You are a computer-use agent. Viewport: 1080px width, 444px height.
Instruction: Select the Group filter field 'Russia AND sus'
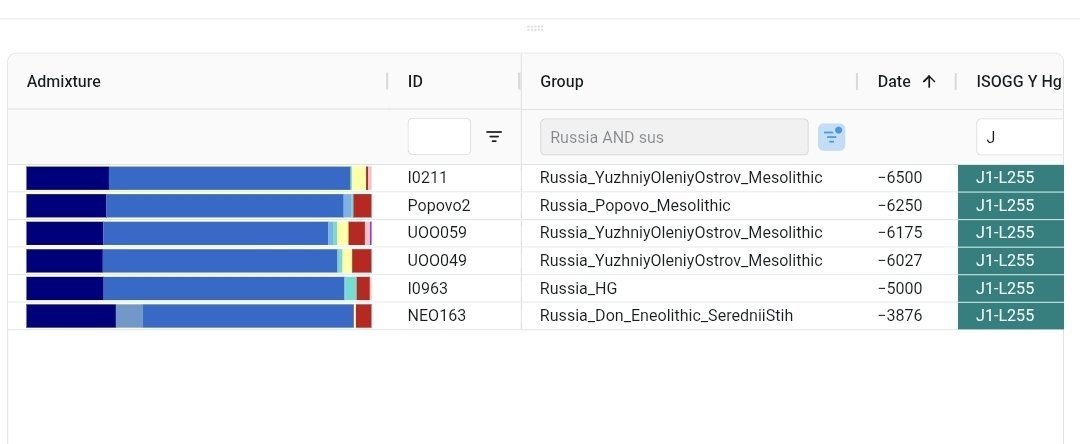674,137
